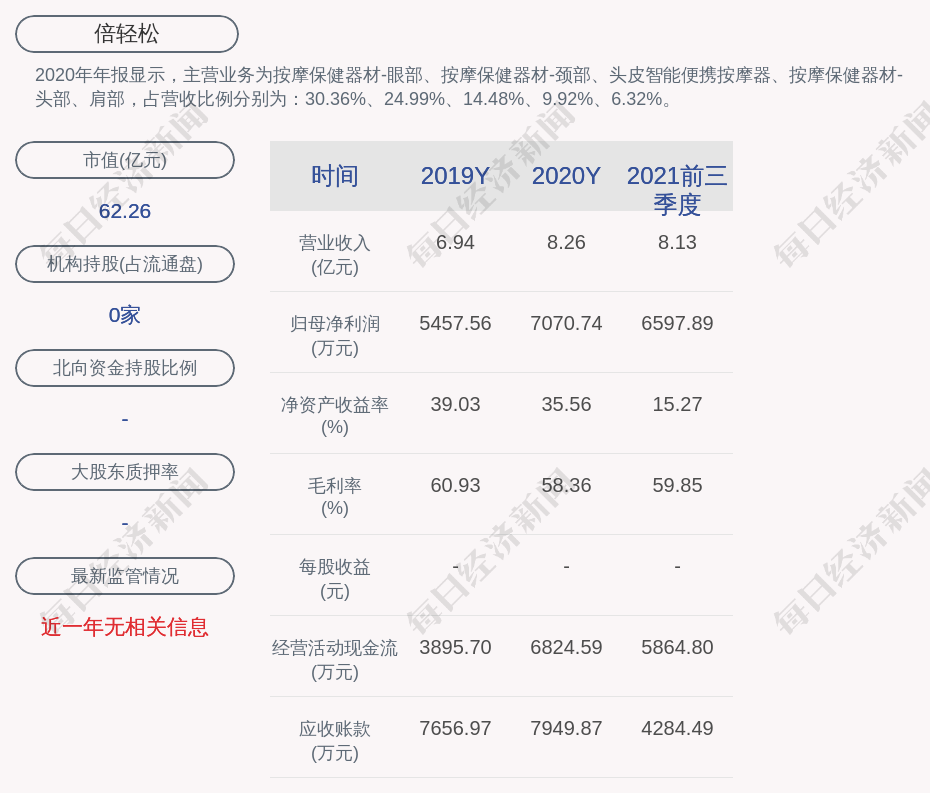Viewport: 930px width, 793px height.
Task: Click the 0家 institutional holdings value
Action: 125,315
